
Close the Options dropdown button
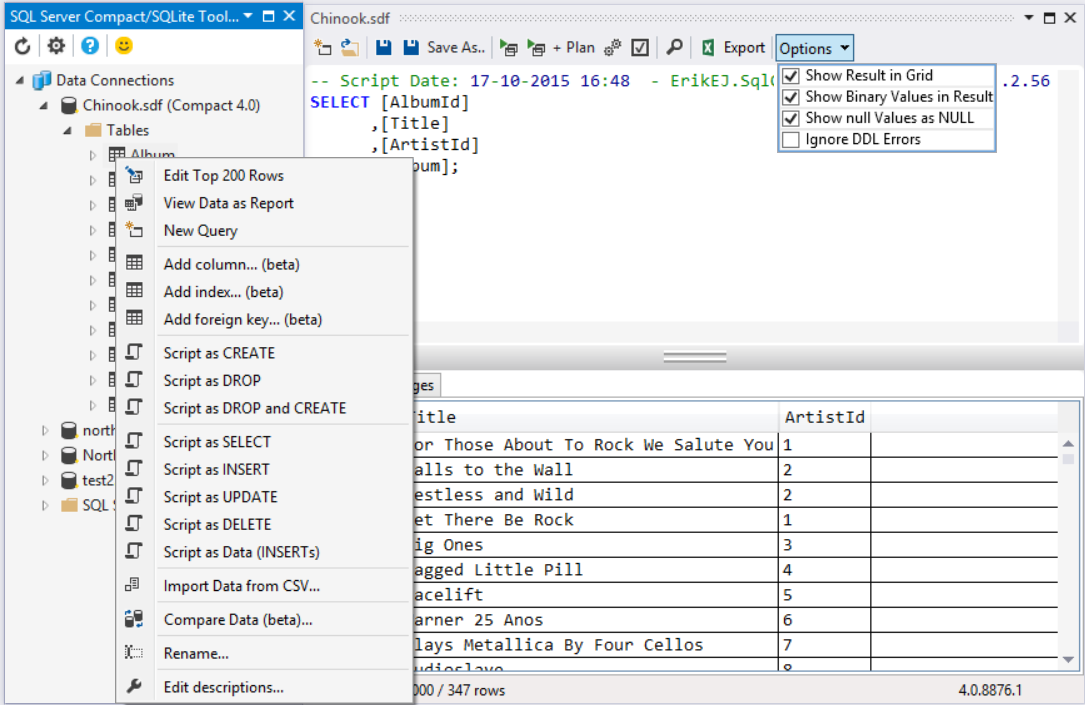tap(815, 48)
